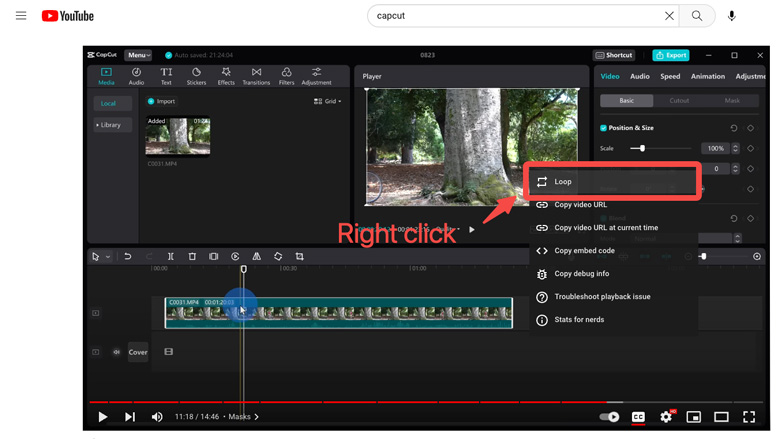The image size is (780, 439).
Task: Mute the video with the speaker icon
Action: tap(157, 417)
